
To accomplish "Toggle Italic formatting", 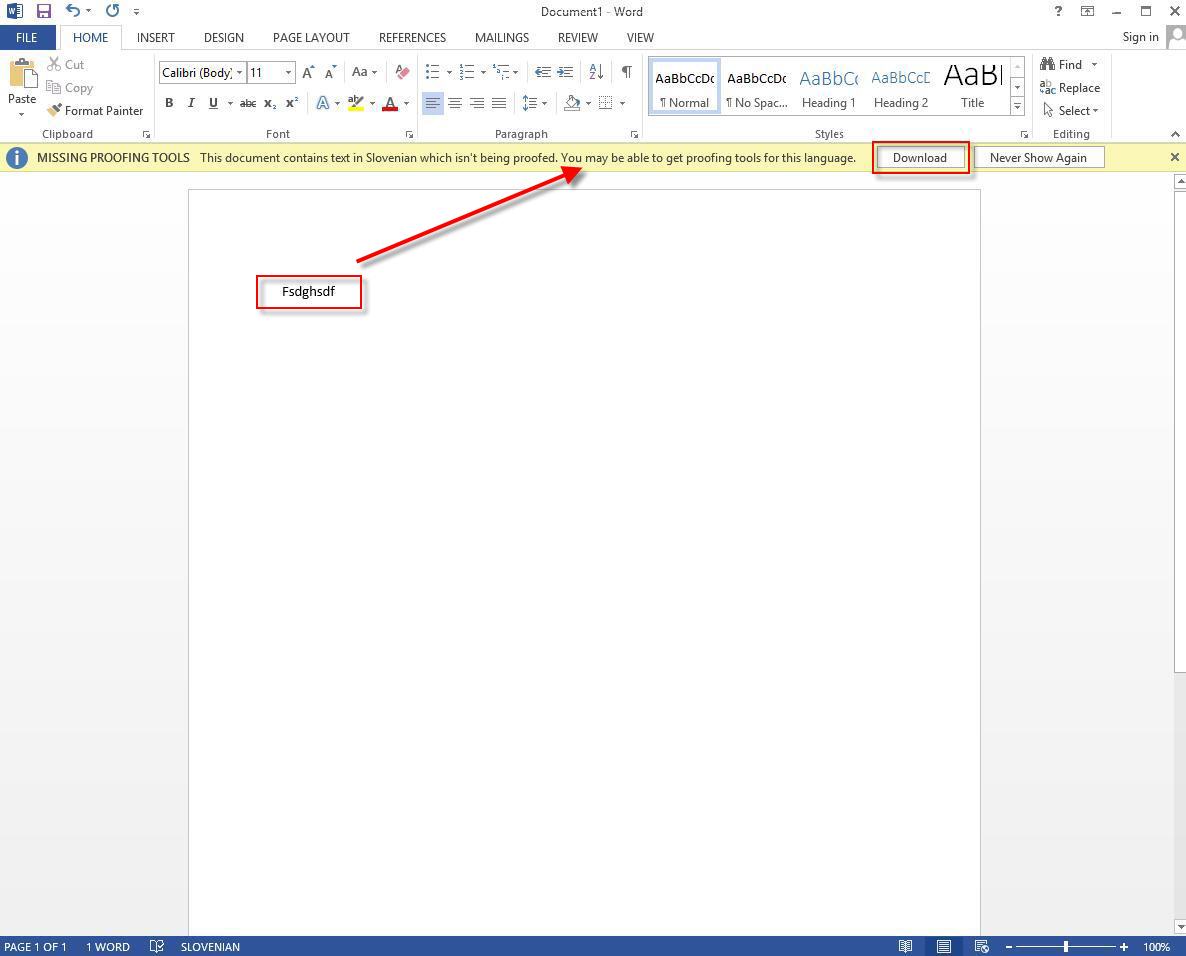I will (x=191, y=103).
